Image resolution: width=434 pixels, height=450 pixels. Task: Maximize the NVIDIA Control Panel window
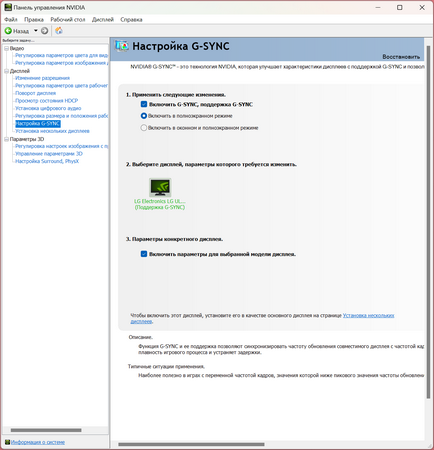pos(400,7)
